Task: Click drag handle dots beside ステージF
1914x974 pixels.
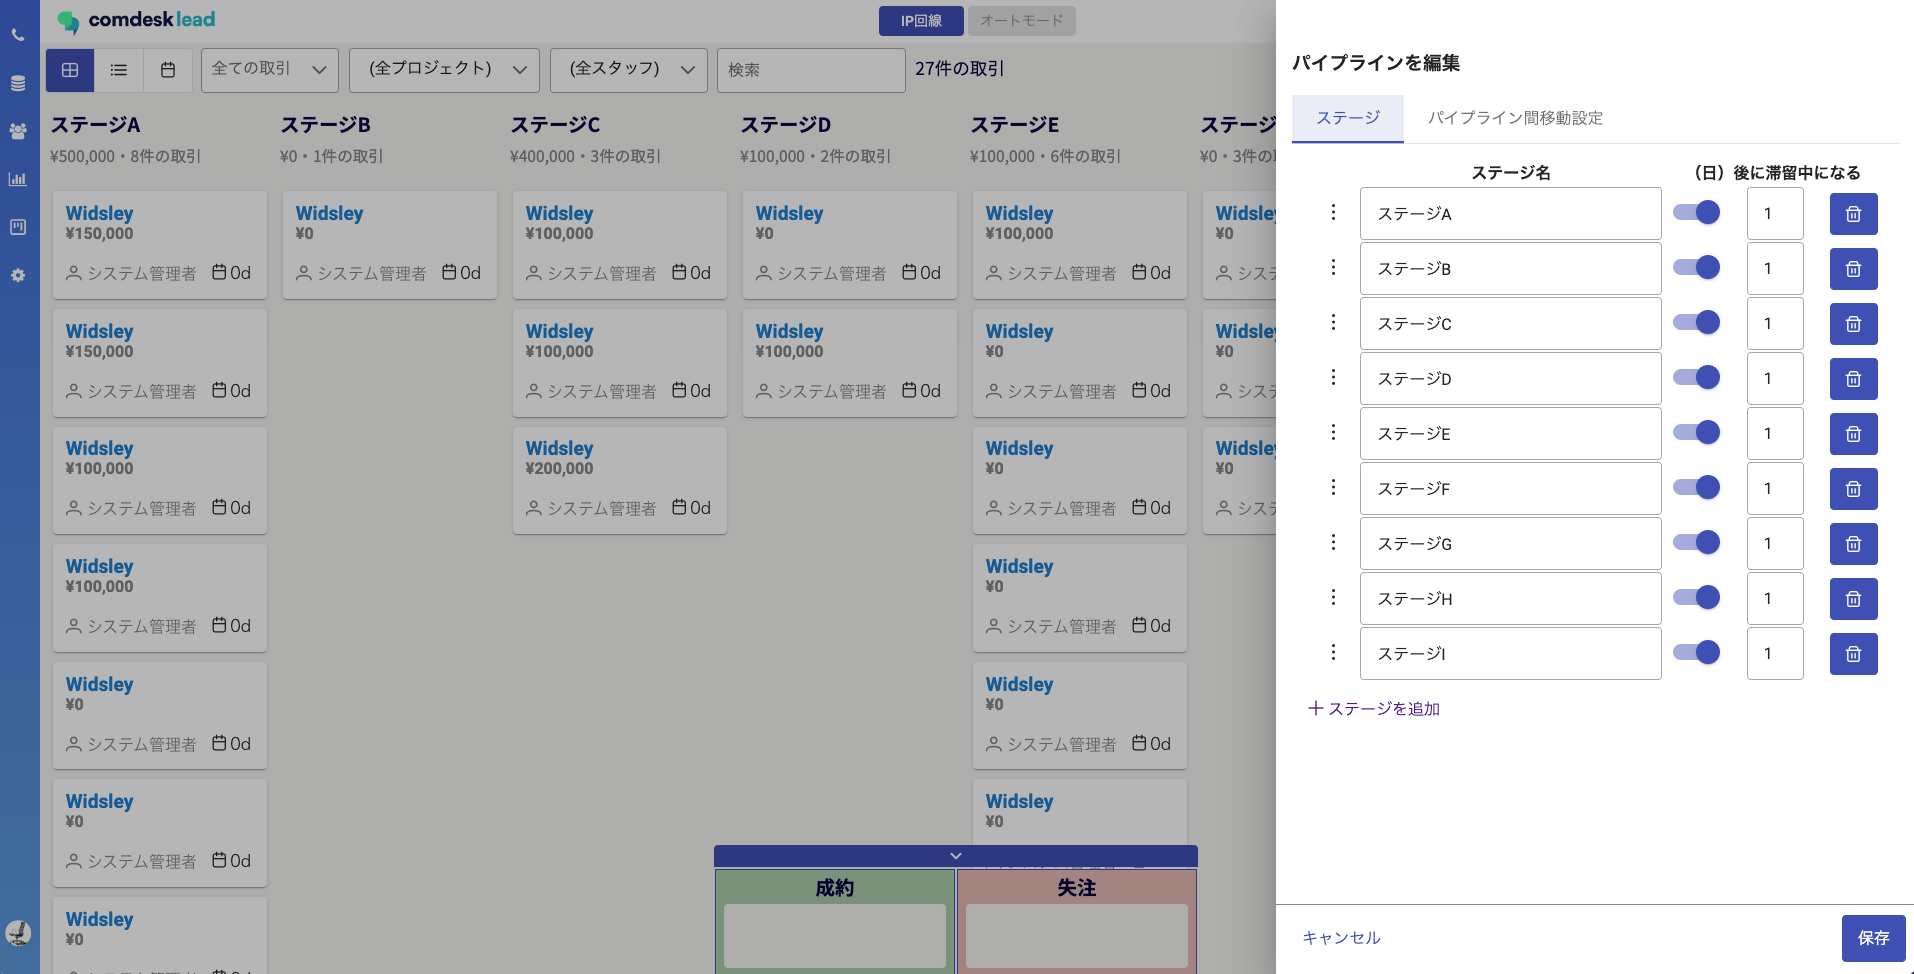Action: coord(1333,487)
